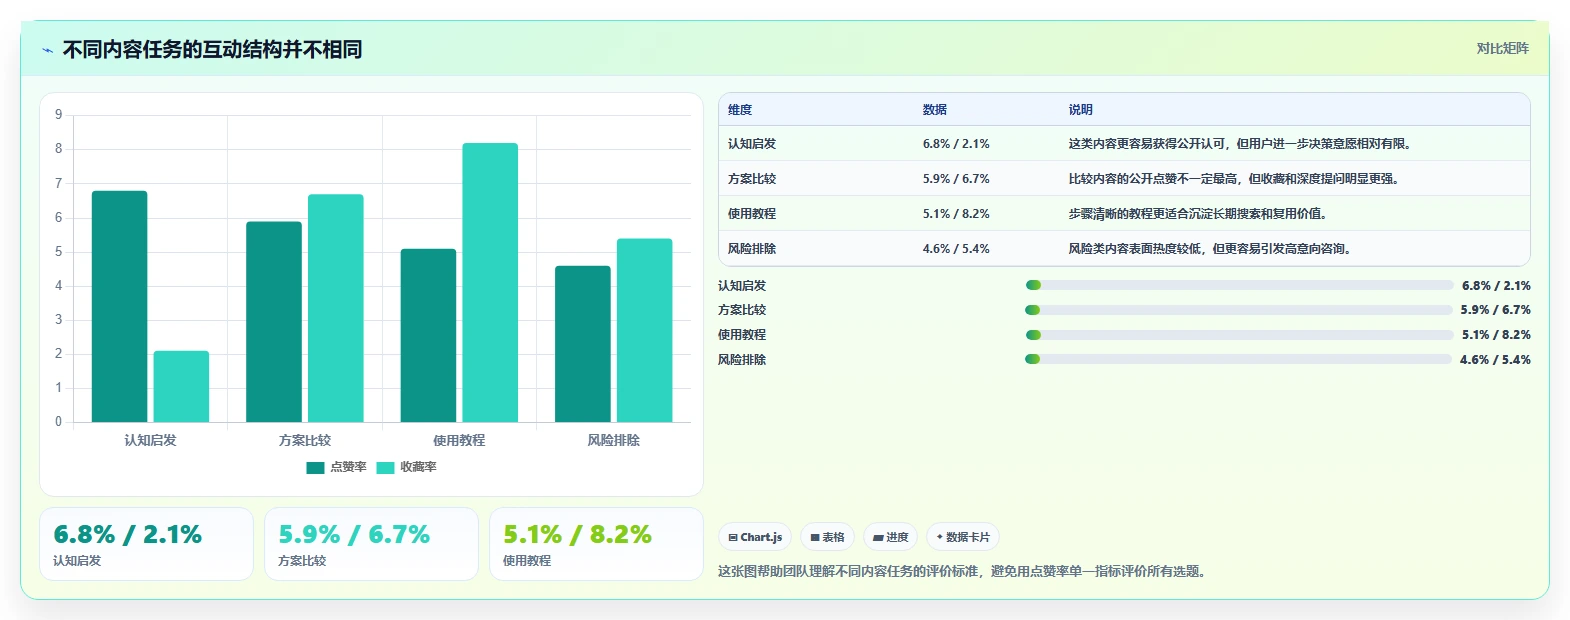Click the 方案比较 progress bar track
Viewport: 1570px width, 620px height.
[x=1238, y=310]
